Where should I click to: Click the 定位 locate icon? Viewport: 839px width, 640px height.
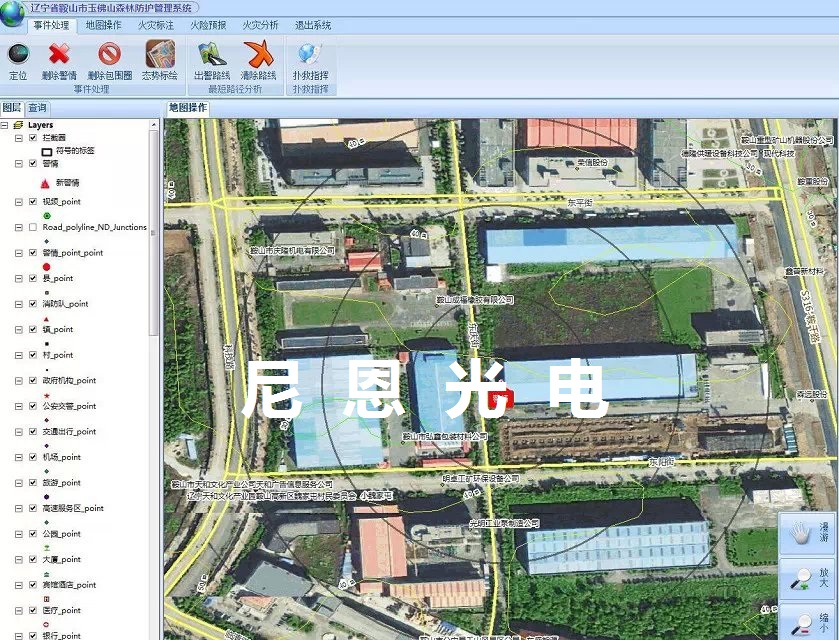click(18, 55)
